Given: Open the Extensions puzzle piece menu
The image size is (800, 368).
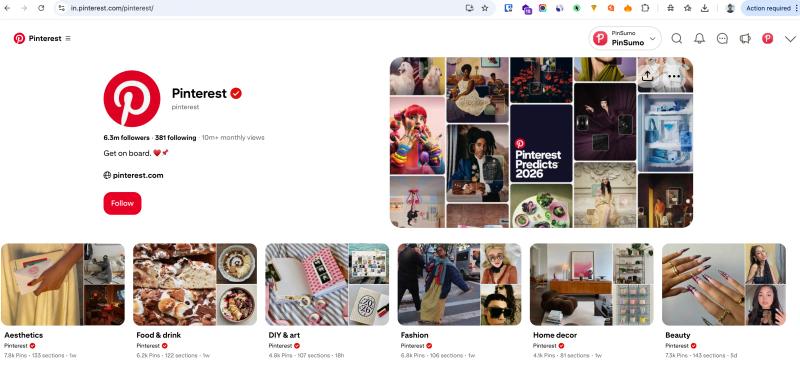Looking at the screenshot, I should (645, 8).
